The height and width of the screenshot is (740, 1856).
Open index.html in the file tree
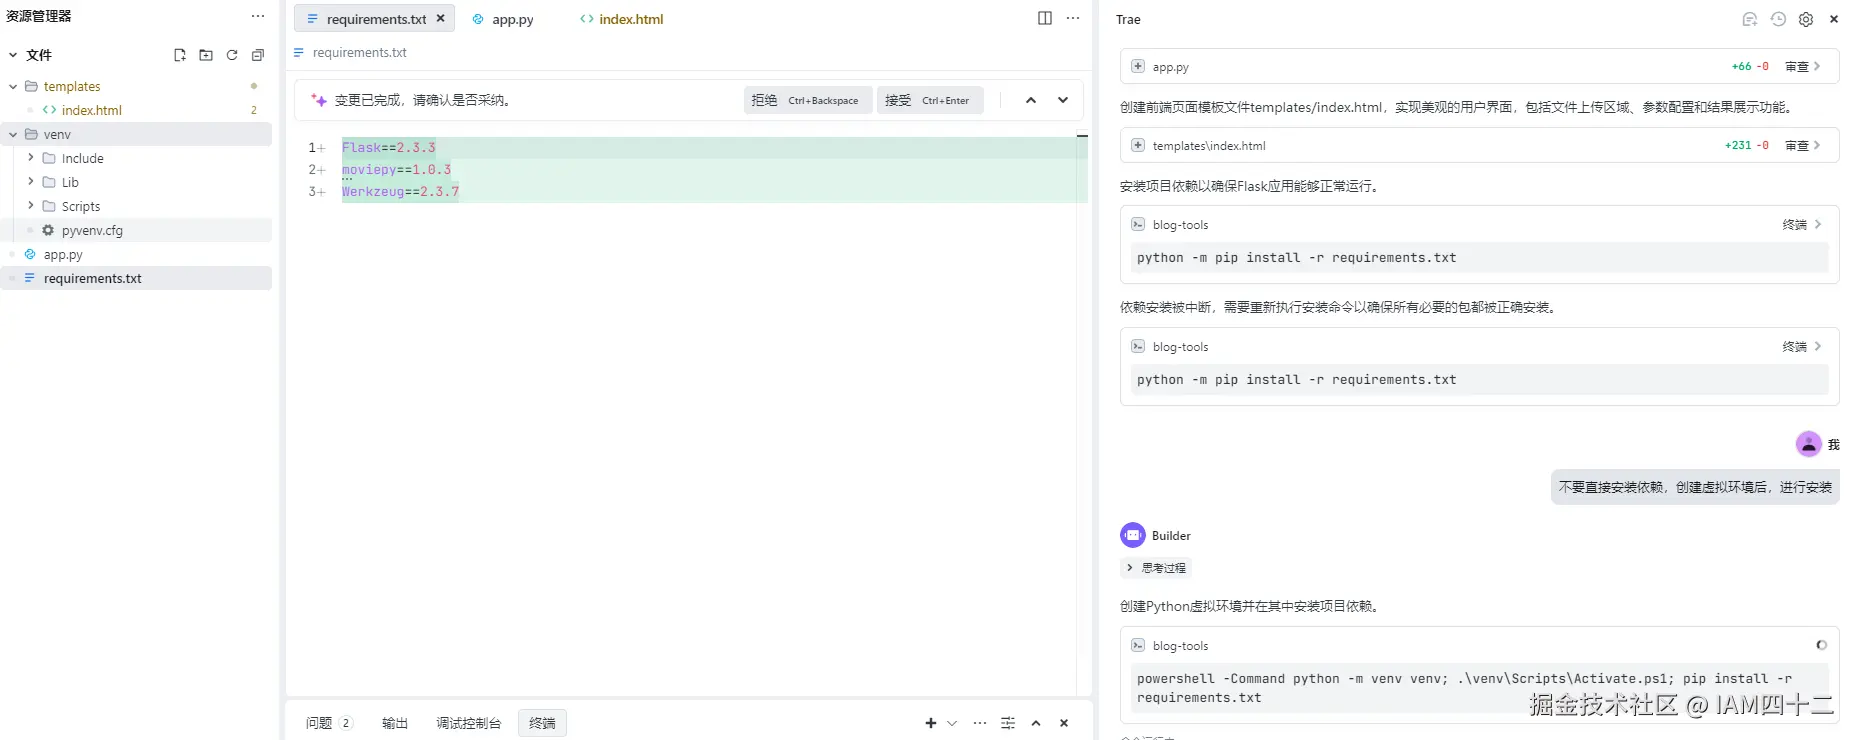pyautogui.click(x=91, y=110)
